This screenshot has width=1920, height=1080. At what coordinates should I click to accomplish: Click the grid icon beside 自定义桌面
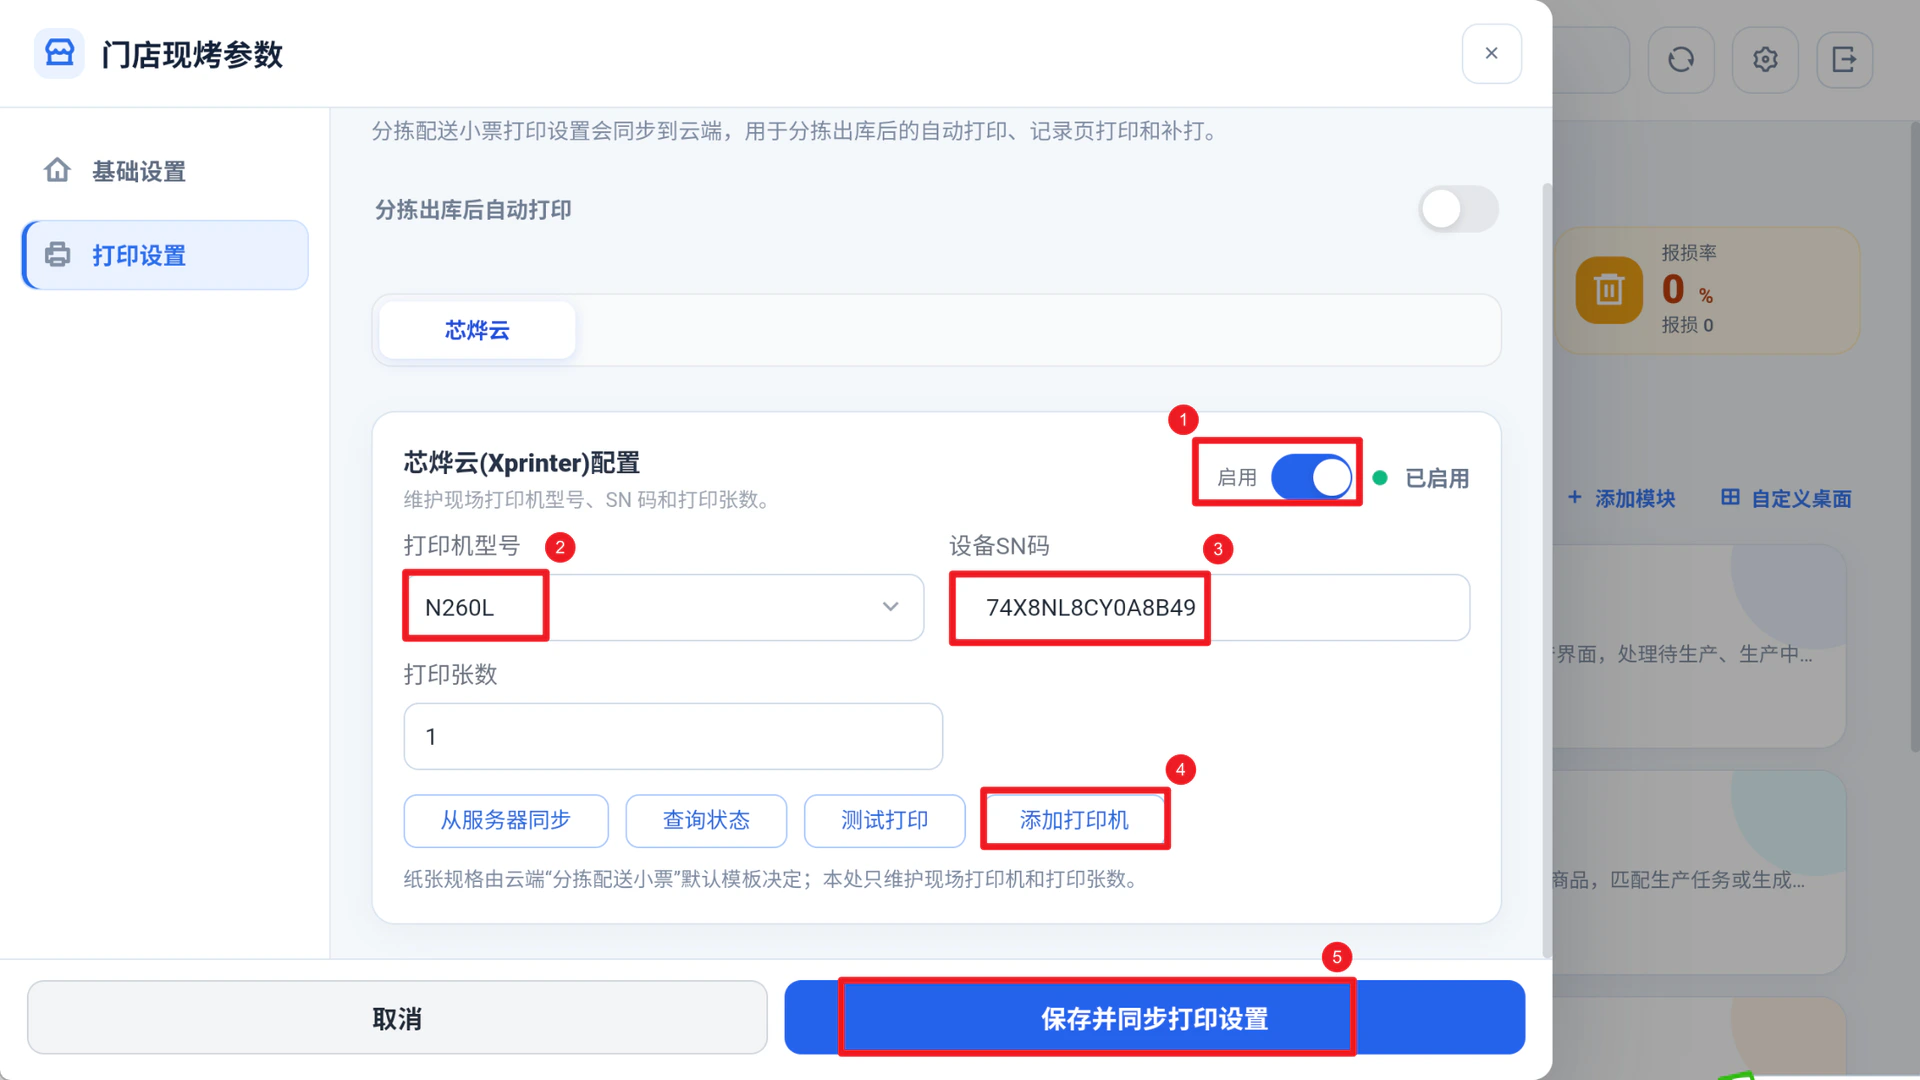pyautogui.click(x=1730, y=497)
